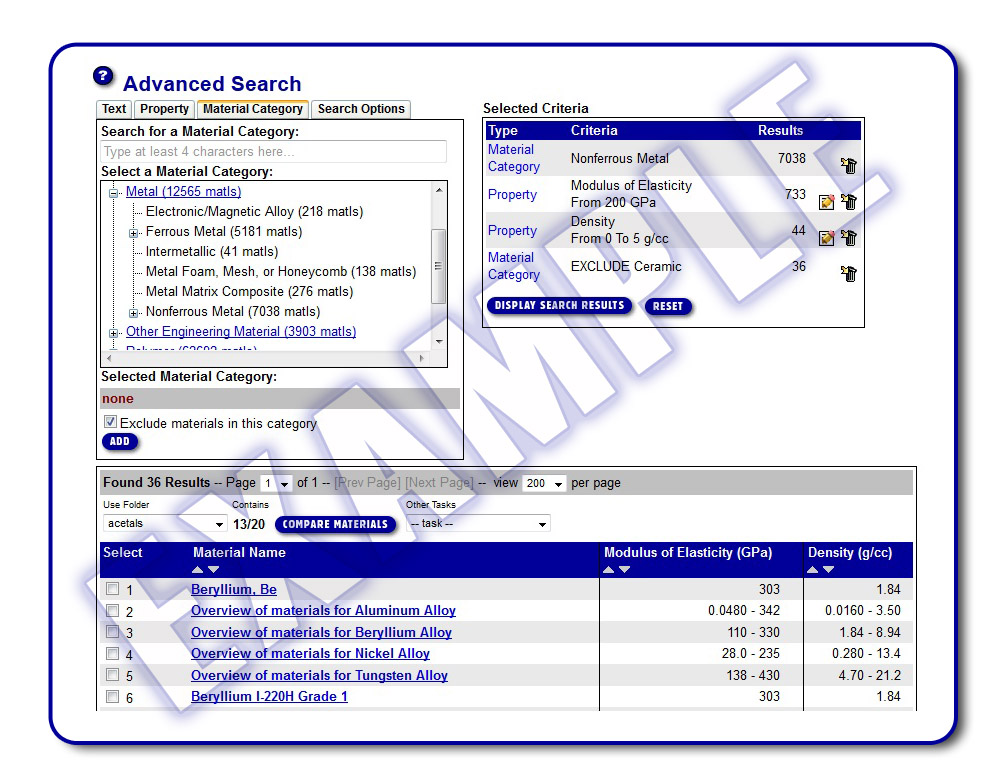Select Metal Matrix Composite (276 matls)
Image resolution: width=1008 pixels, height=768 pixels.
[x=249, y=292]
